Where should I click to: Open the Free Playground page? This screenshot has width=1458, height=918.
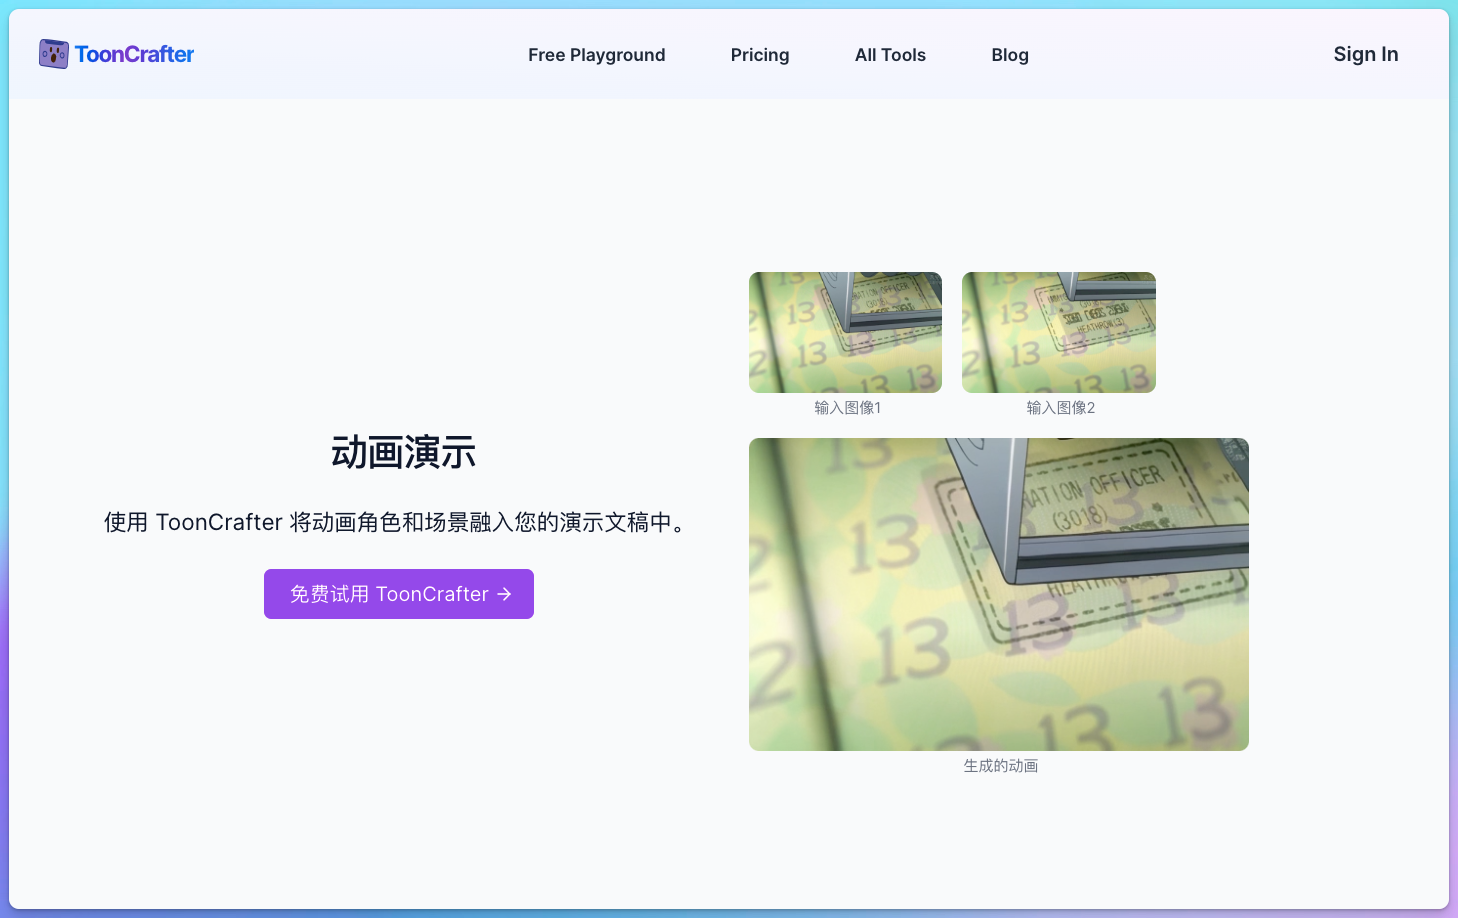[x=596, y=55]
